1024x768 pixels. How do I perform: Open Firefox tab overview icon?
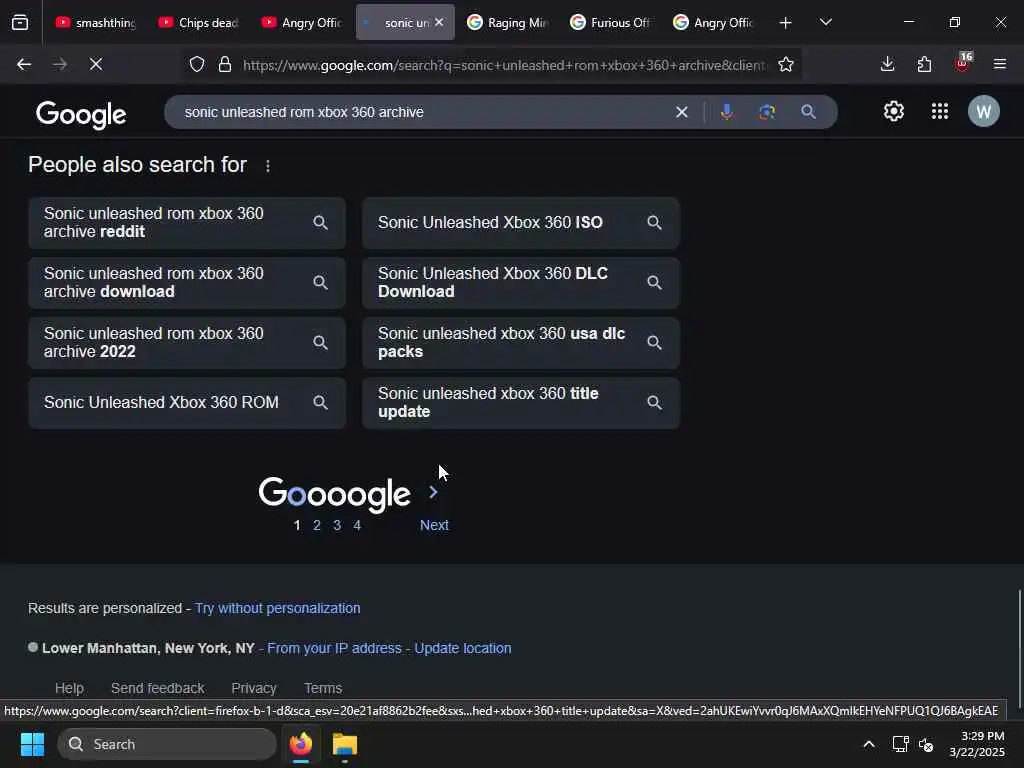(20, 22)
